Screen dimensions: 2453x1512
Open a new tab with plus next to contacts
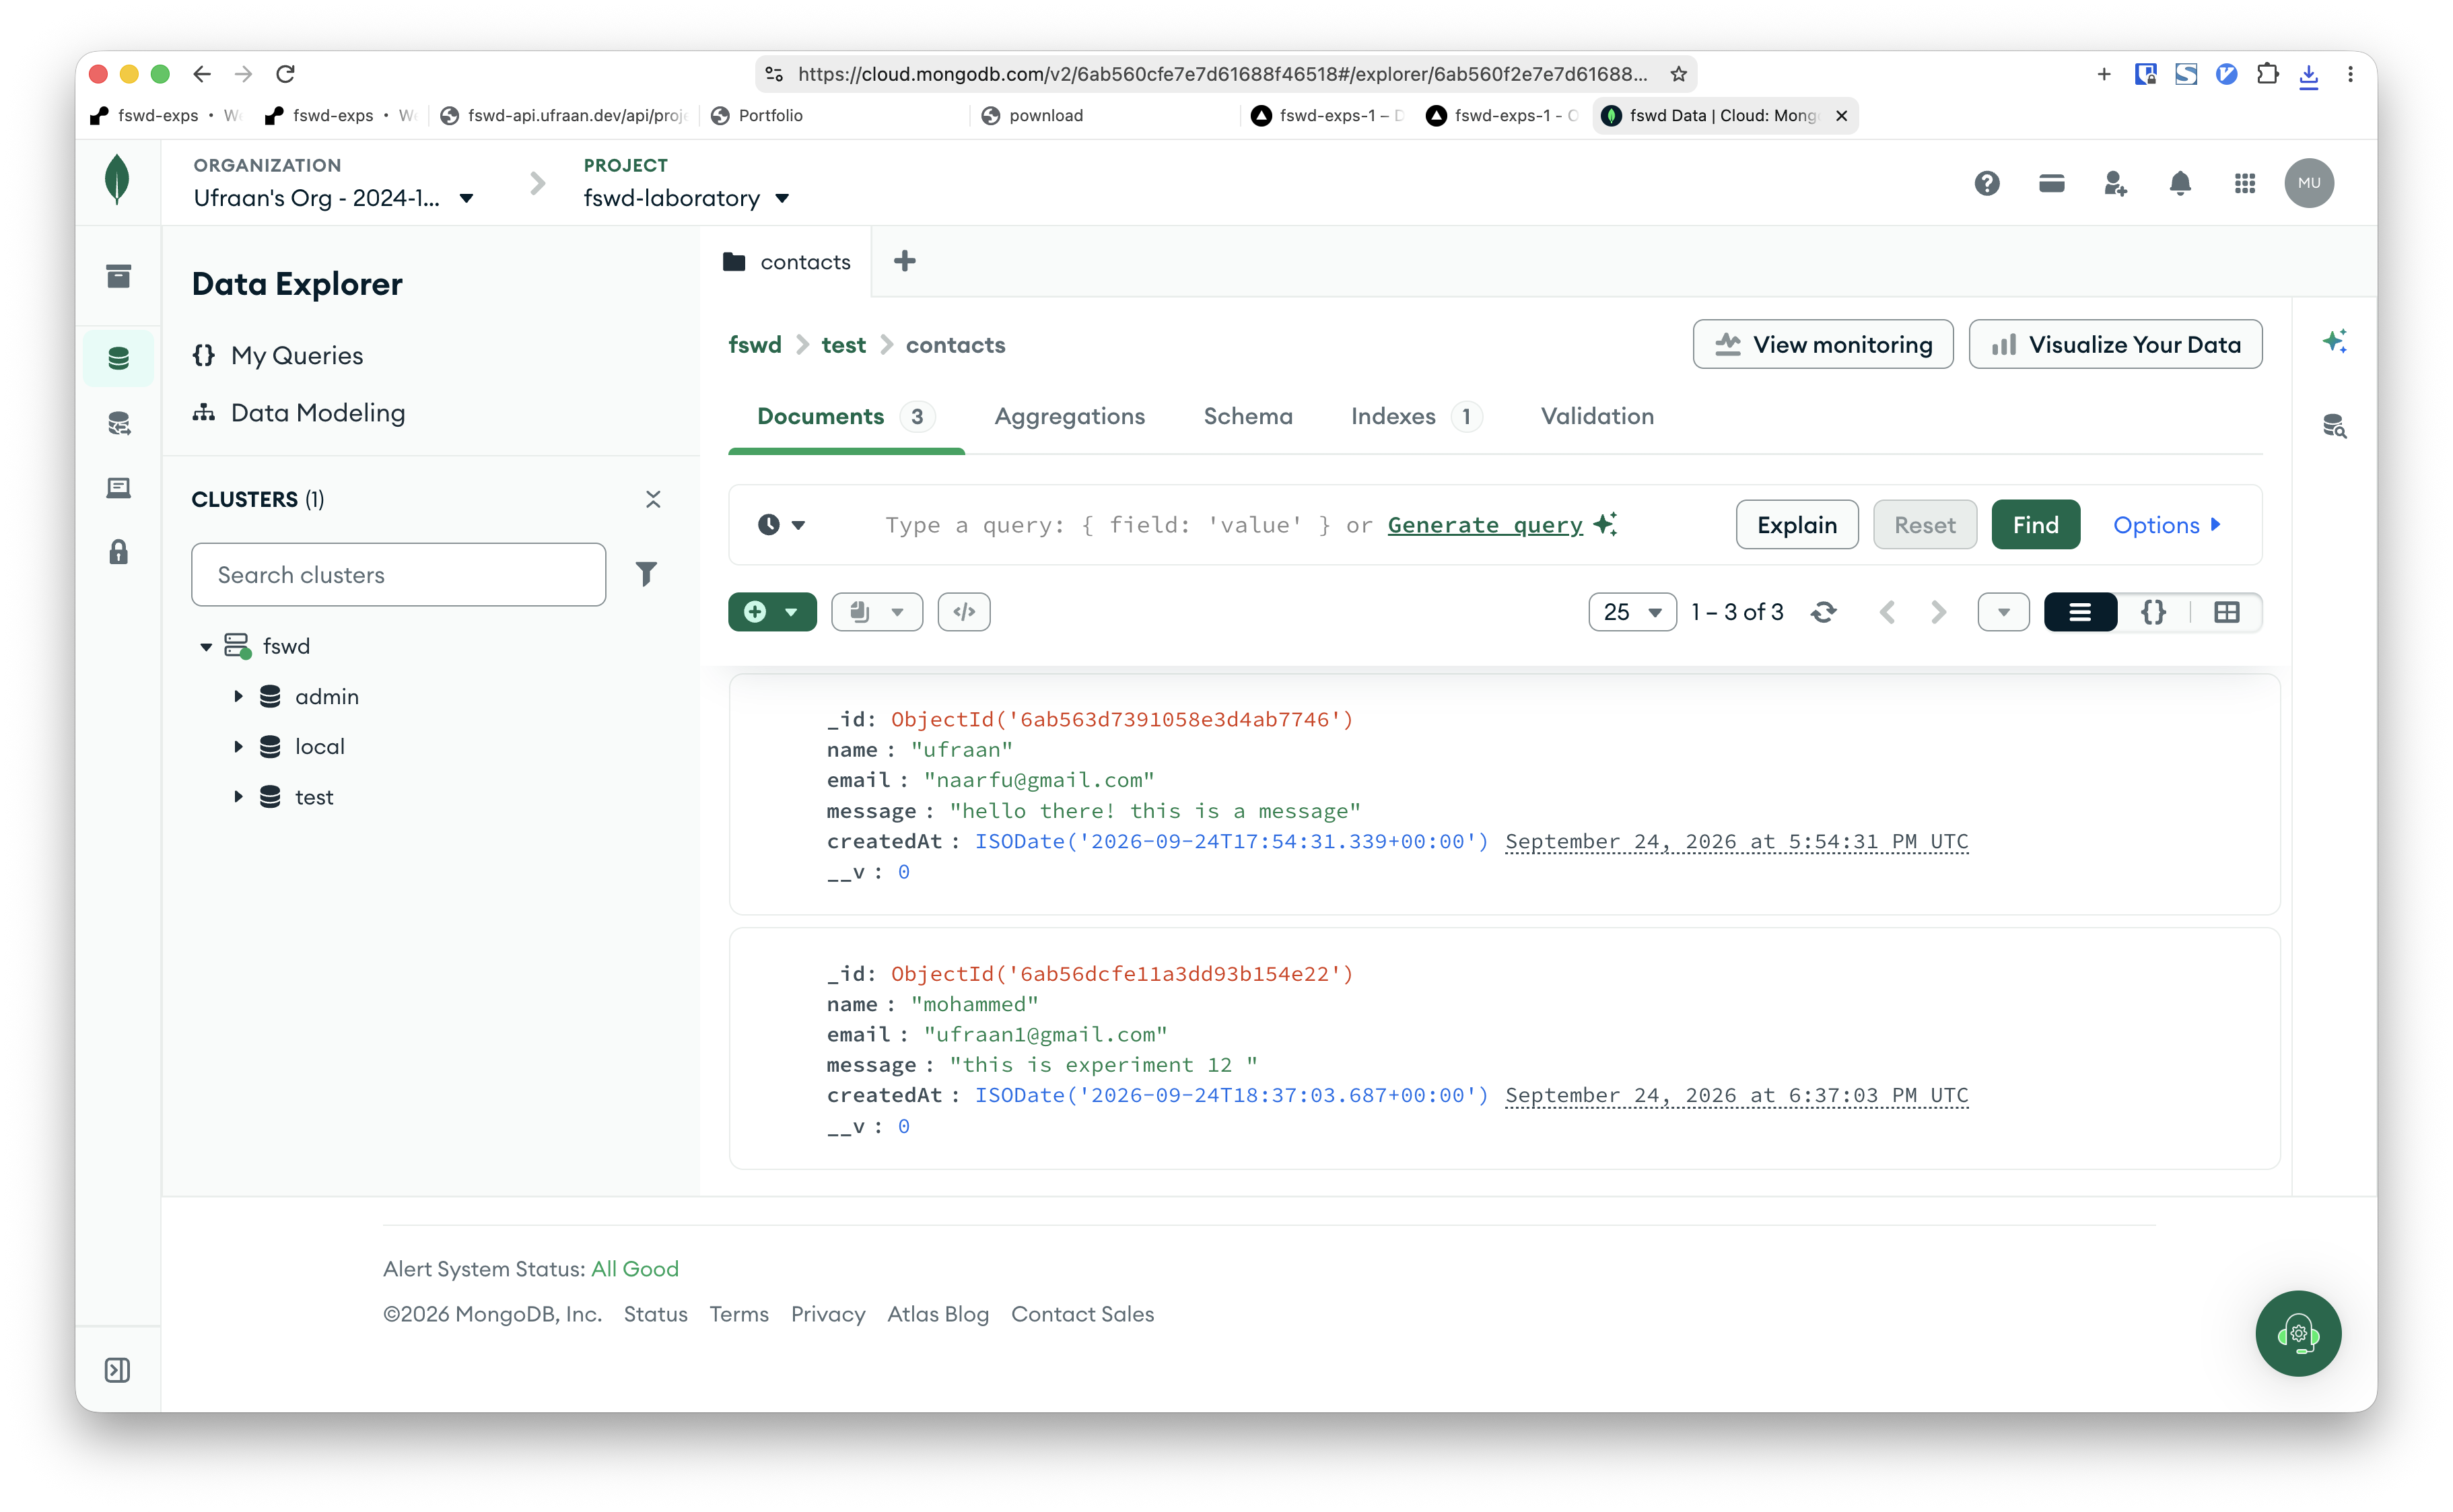904,261
